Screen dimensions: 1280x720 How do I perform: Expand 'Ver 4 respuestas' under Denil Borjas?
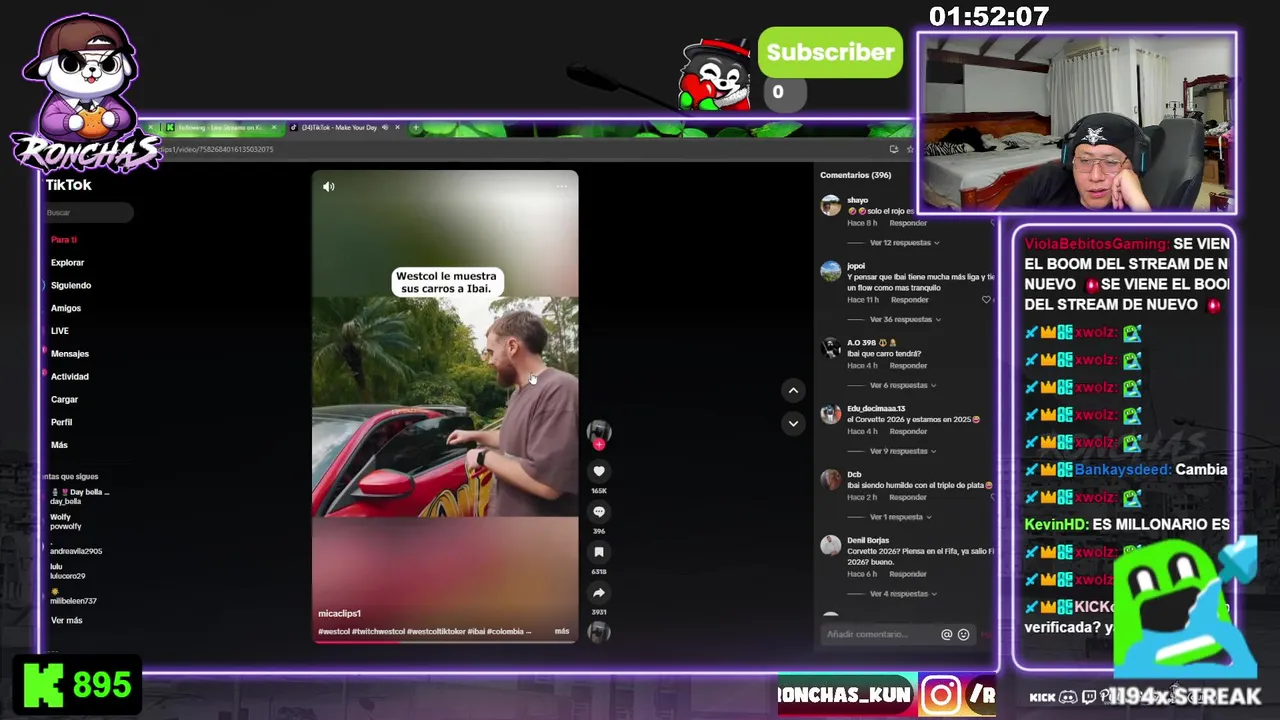(903, 594)
